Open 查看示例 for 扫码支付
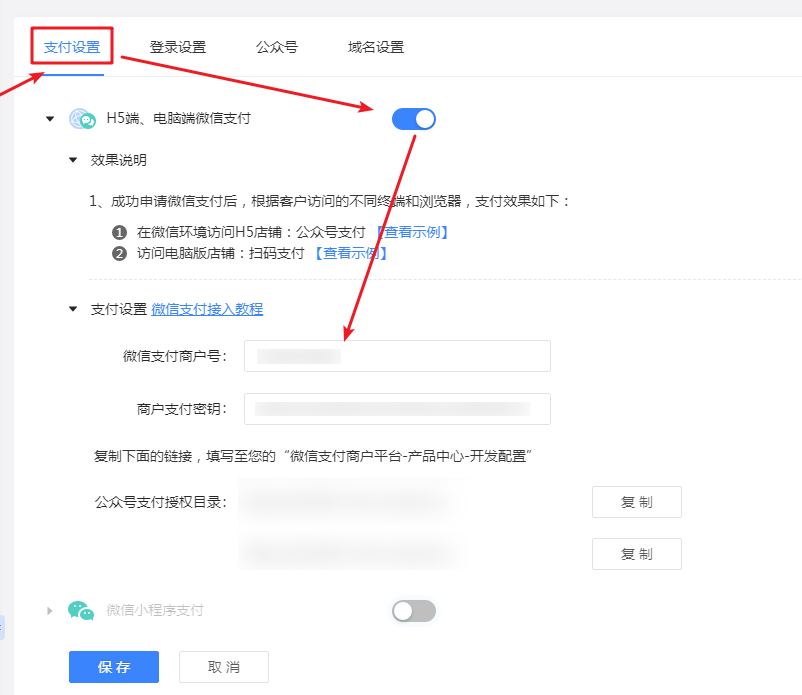Viewport: 802px width, 695px height. [351, 253]
